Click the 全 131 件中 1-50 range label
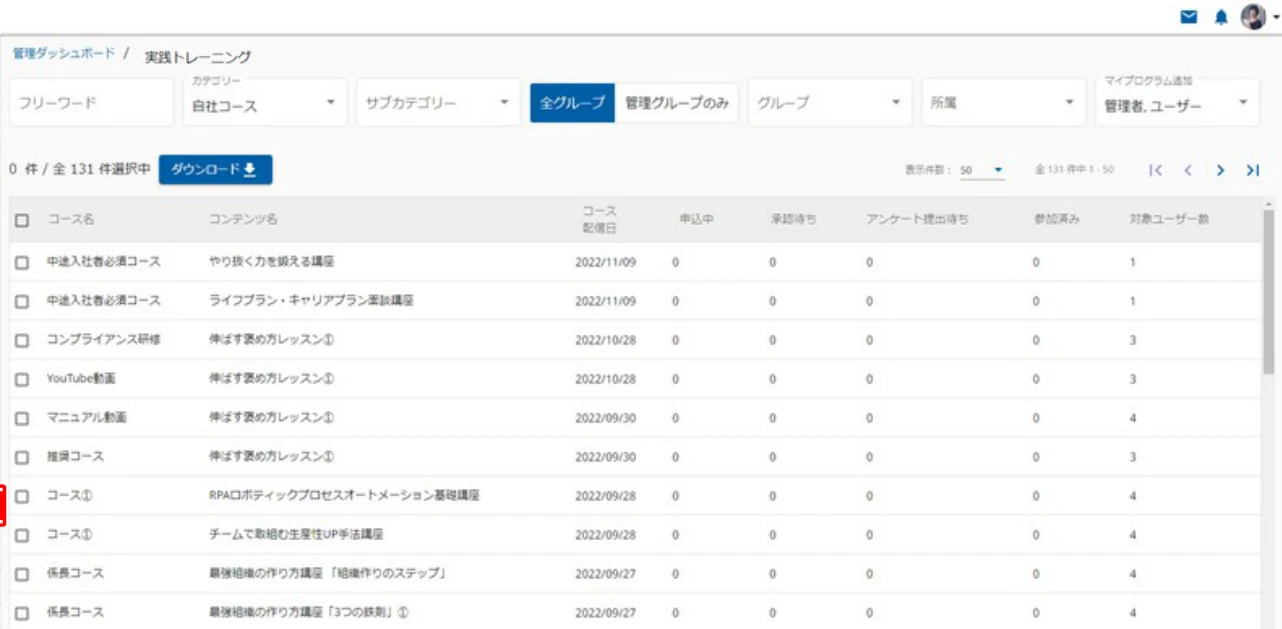 tap(1075, 171)
